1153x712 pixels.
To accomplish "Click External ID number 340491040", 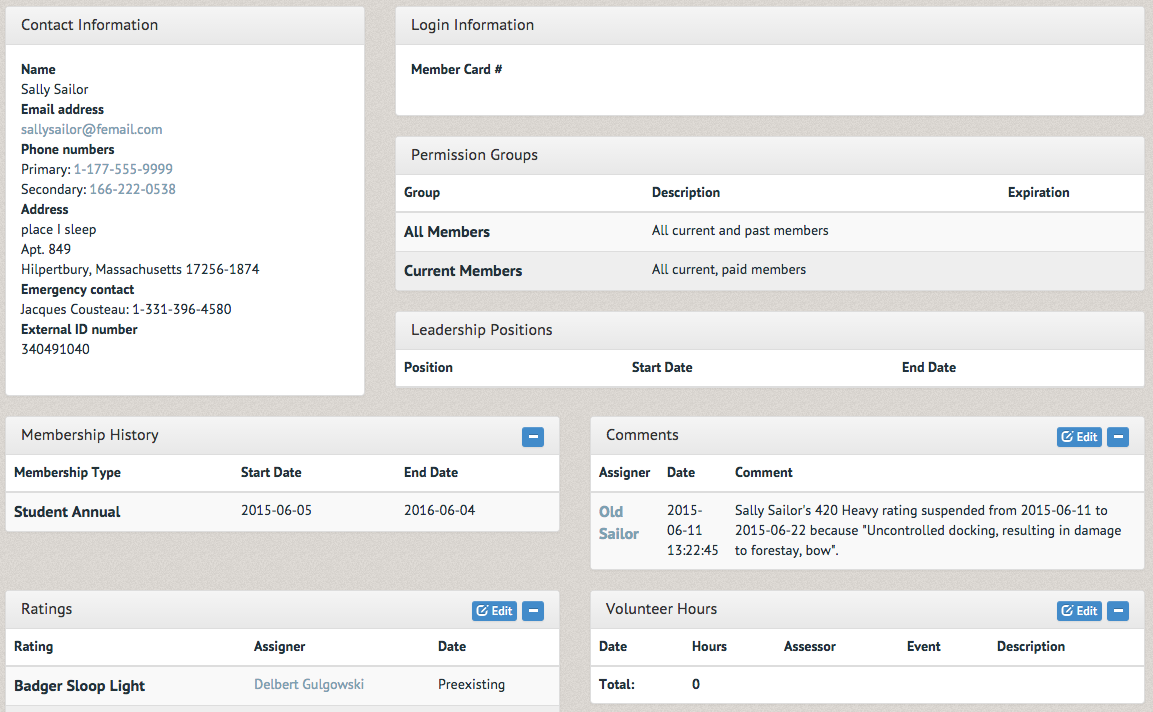I will coord(55,349).
